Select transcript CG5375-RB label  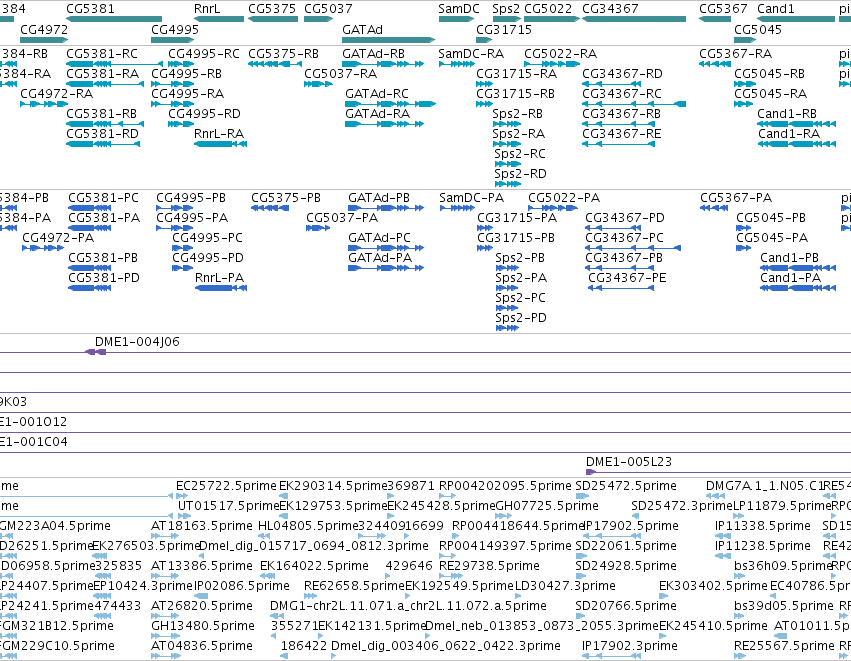(283, 54)
